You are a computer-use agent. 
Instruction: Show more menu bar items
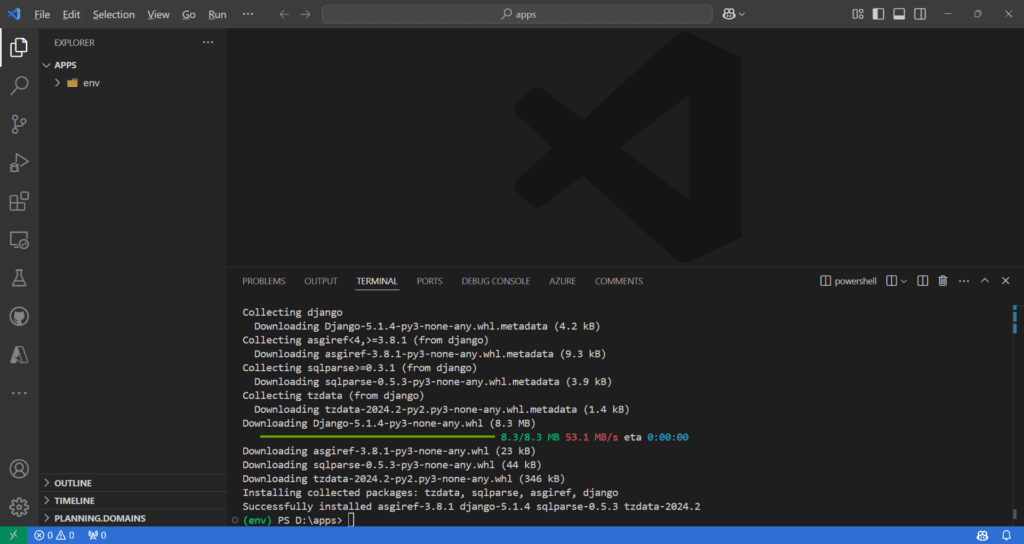tap(248, 14)
